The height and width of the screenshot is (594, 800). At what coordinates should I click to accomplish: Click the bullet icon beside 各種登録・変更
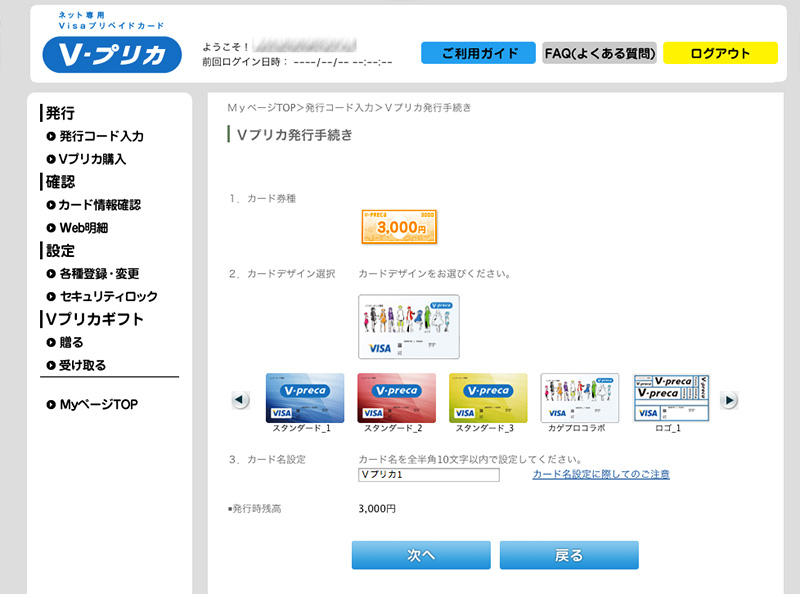[51, 274]
